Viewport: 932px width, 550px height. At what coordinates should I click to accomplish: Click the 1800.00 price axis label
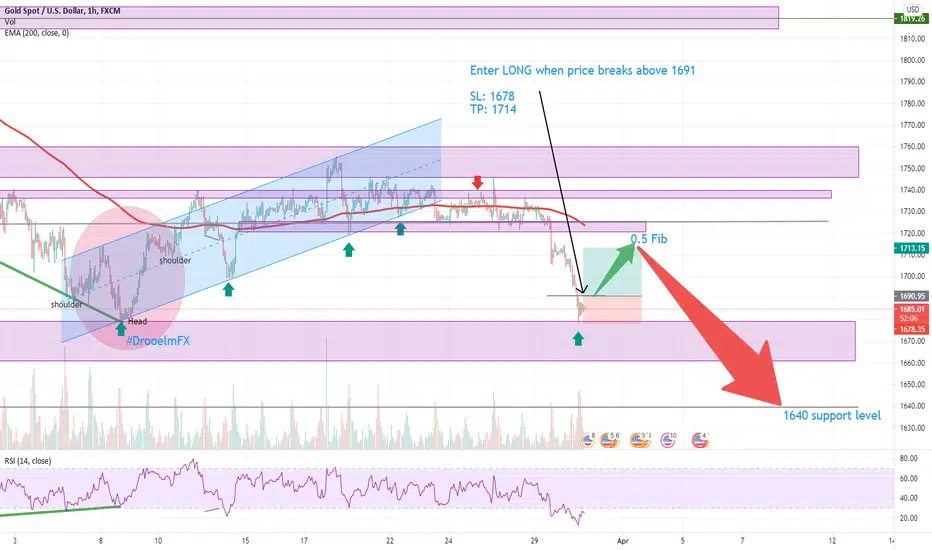click(912, 60)
